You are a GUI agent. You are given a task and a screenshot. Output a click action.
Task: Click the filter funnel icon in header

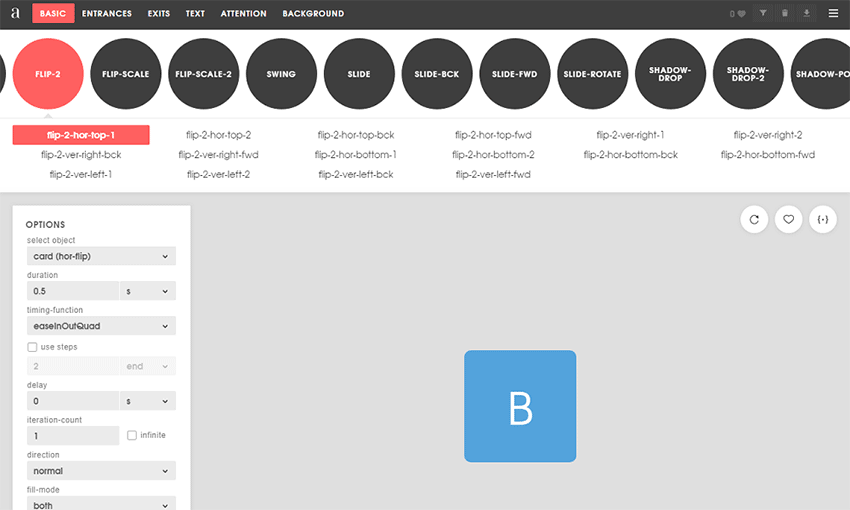pos(763,14)
